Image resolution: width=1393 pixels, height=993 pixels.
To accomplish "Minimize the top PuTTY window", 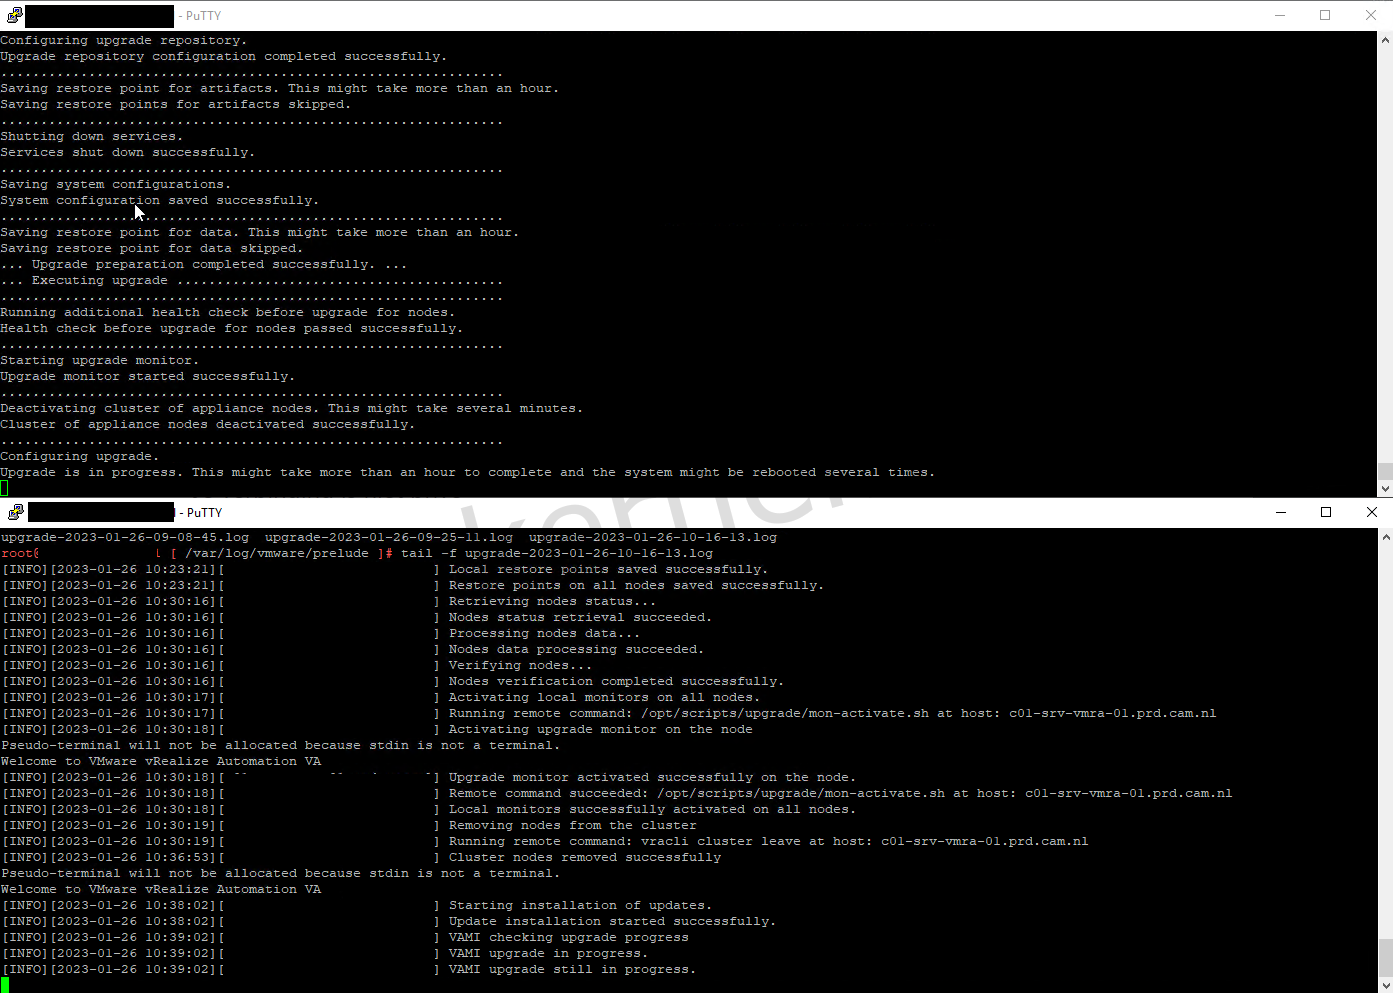I will click(1279, 15).
